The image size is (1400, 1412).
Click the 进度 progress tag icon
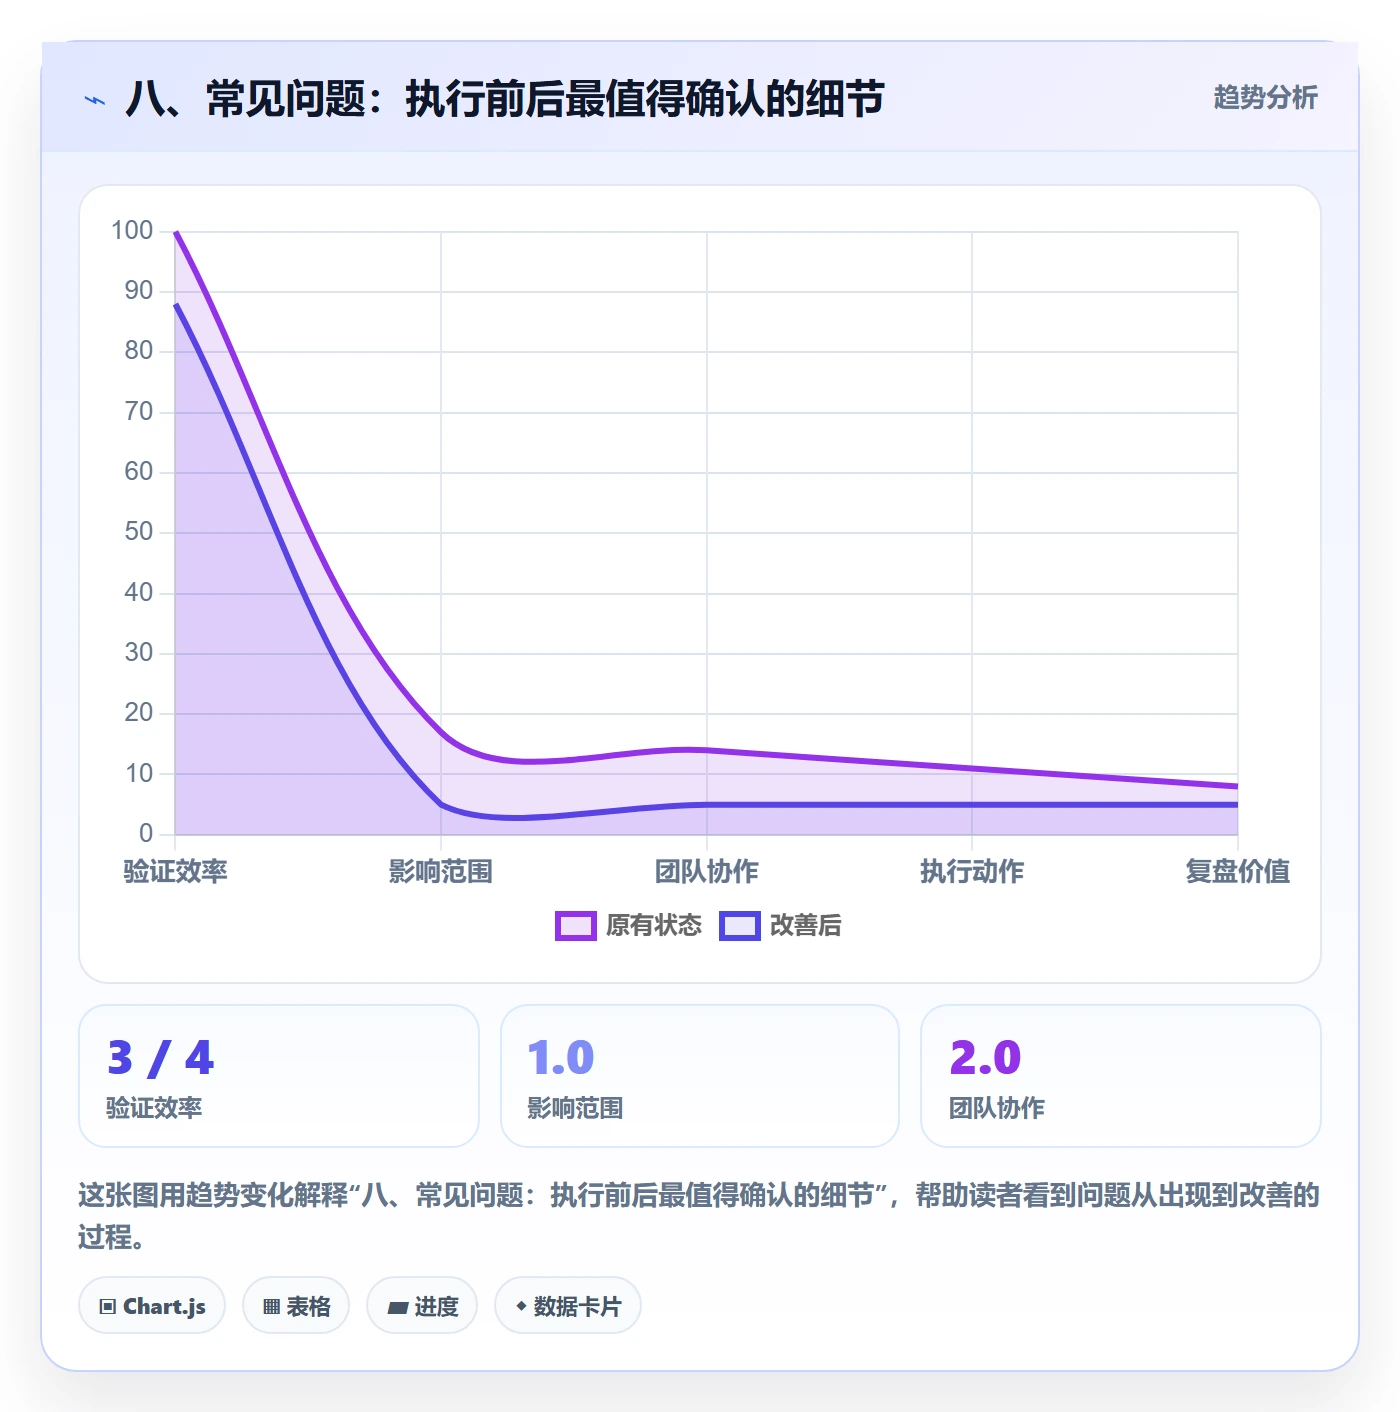pos(397,1306)
